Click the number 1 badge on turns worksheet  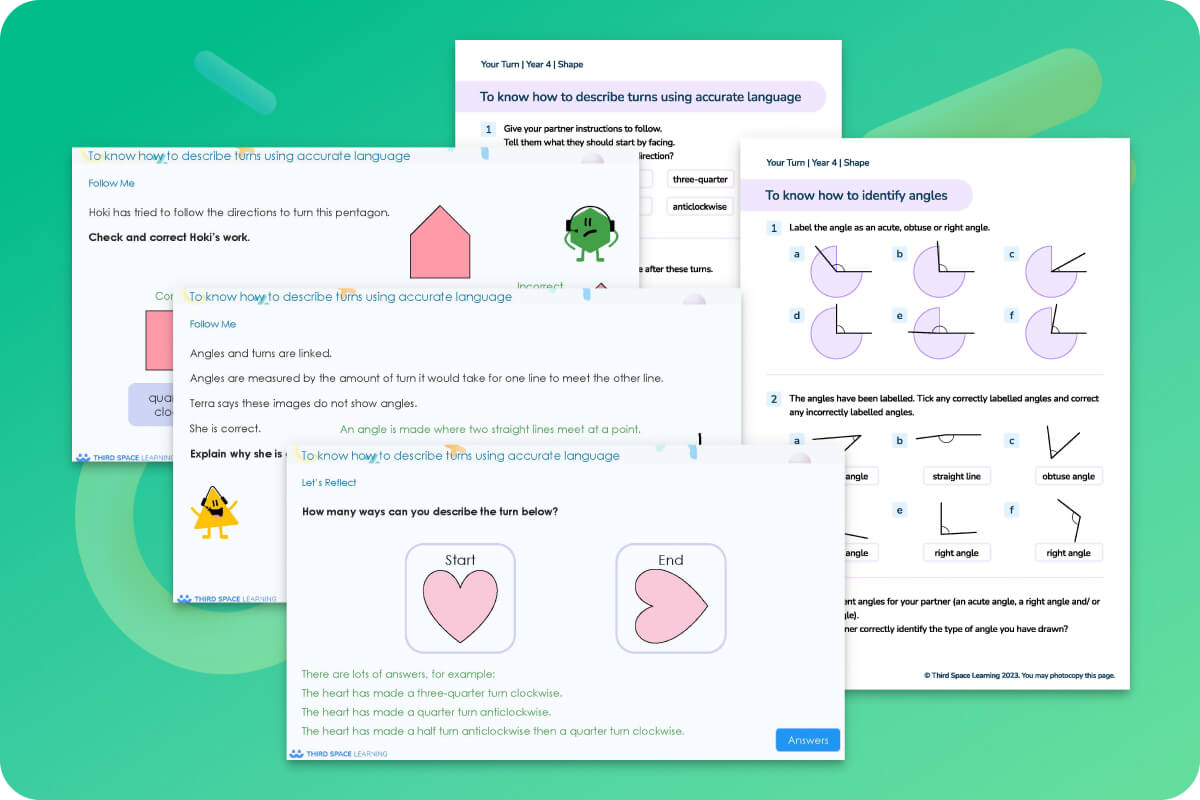pyautogui.click(x=487, y=129)
